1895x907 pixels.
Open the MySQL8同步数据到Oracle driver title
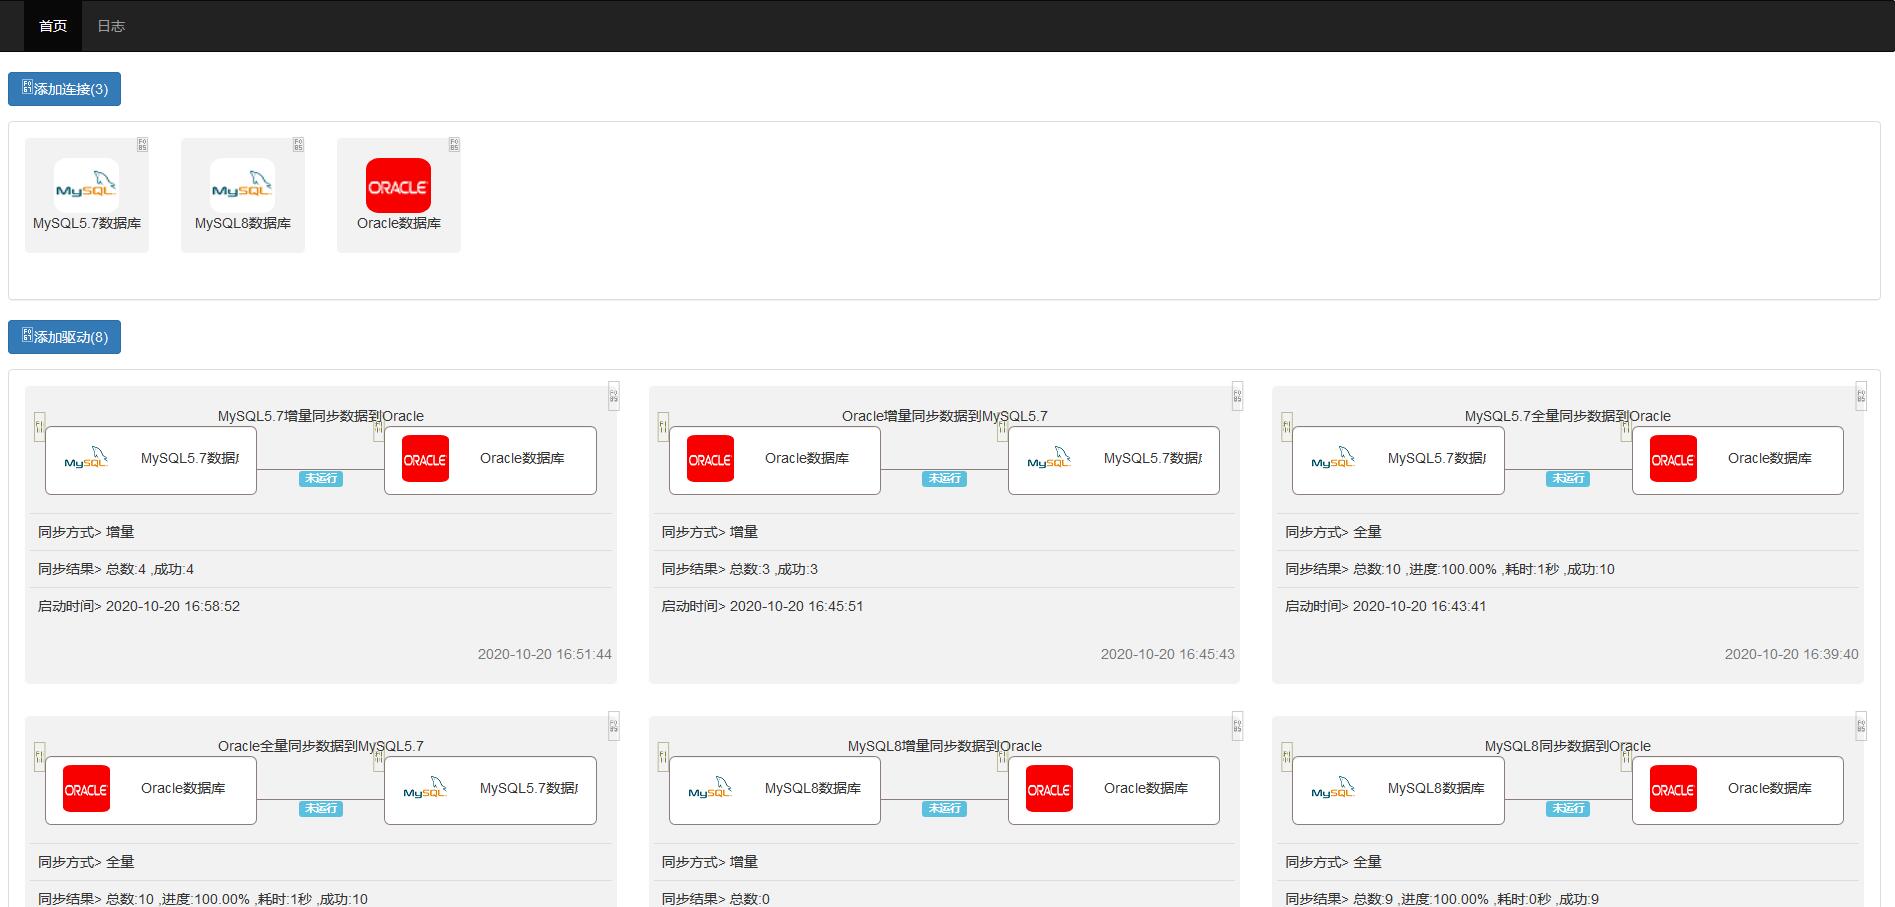[x=1568, y=746]
